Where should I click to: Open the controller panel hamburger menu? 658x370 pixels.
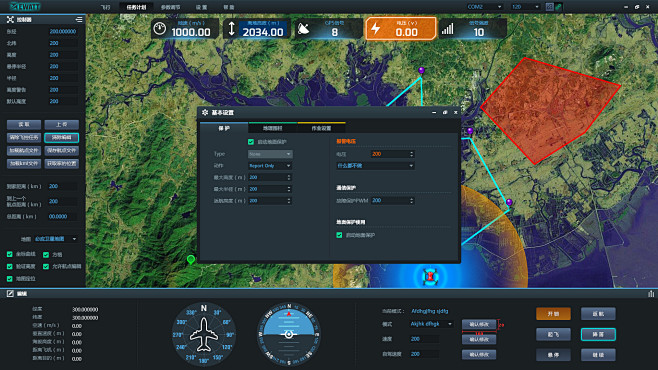tap(79, 19)
